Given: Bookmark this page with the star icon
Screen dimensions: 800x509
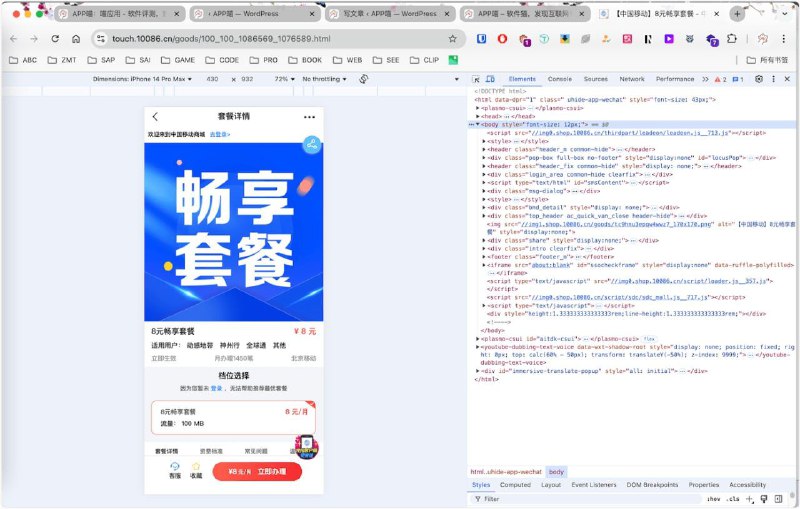Looking at the screenshot, I should tap(452, 39).
